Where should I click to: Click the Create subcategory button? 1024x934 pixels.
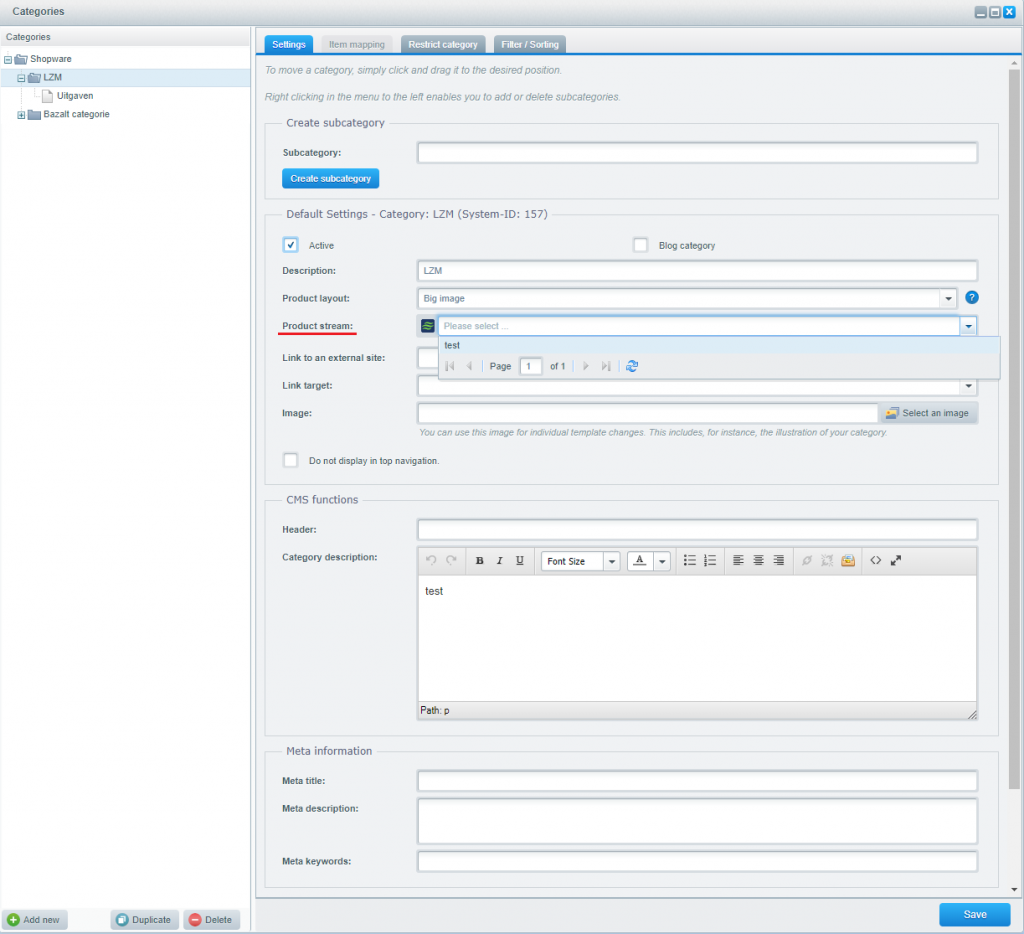pyautogui.click(x=330, y=178)
